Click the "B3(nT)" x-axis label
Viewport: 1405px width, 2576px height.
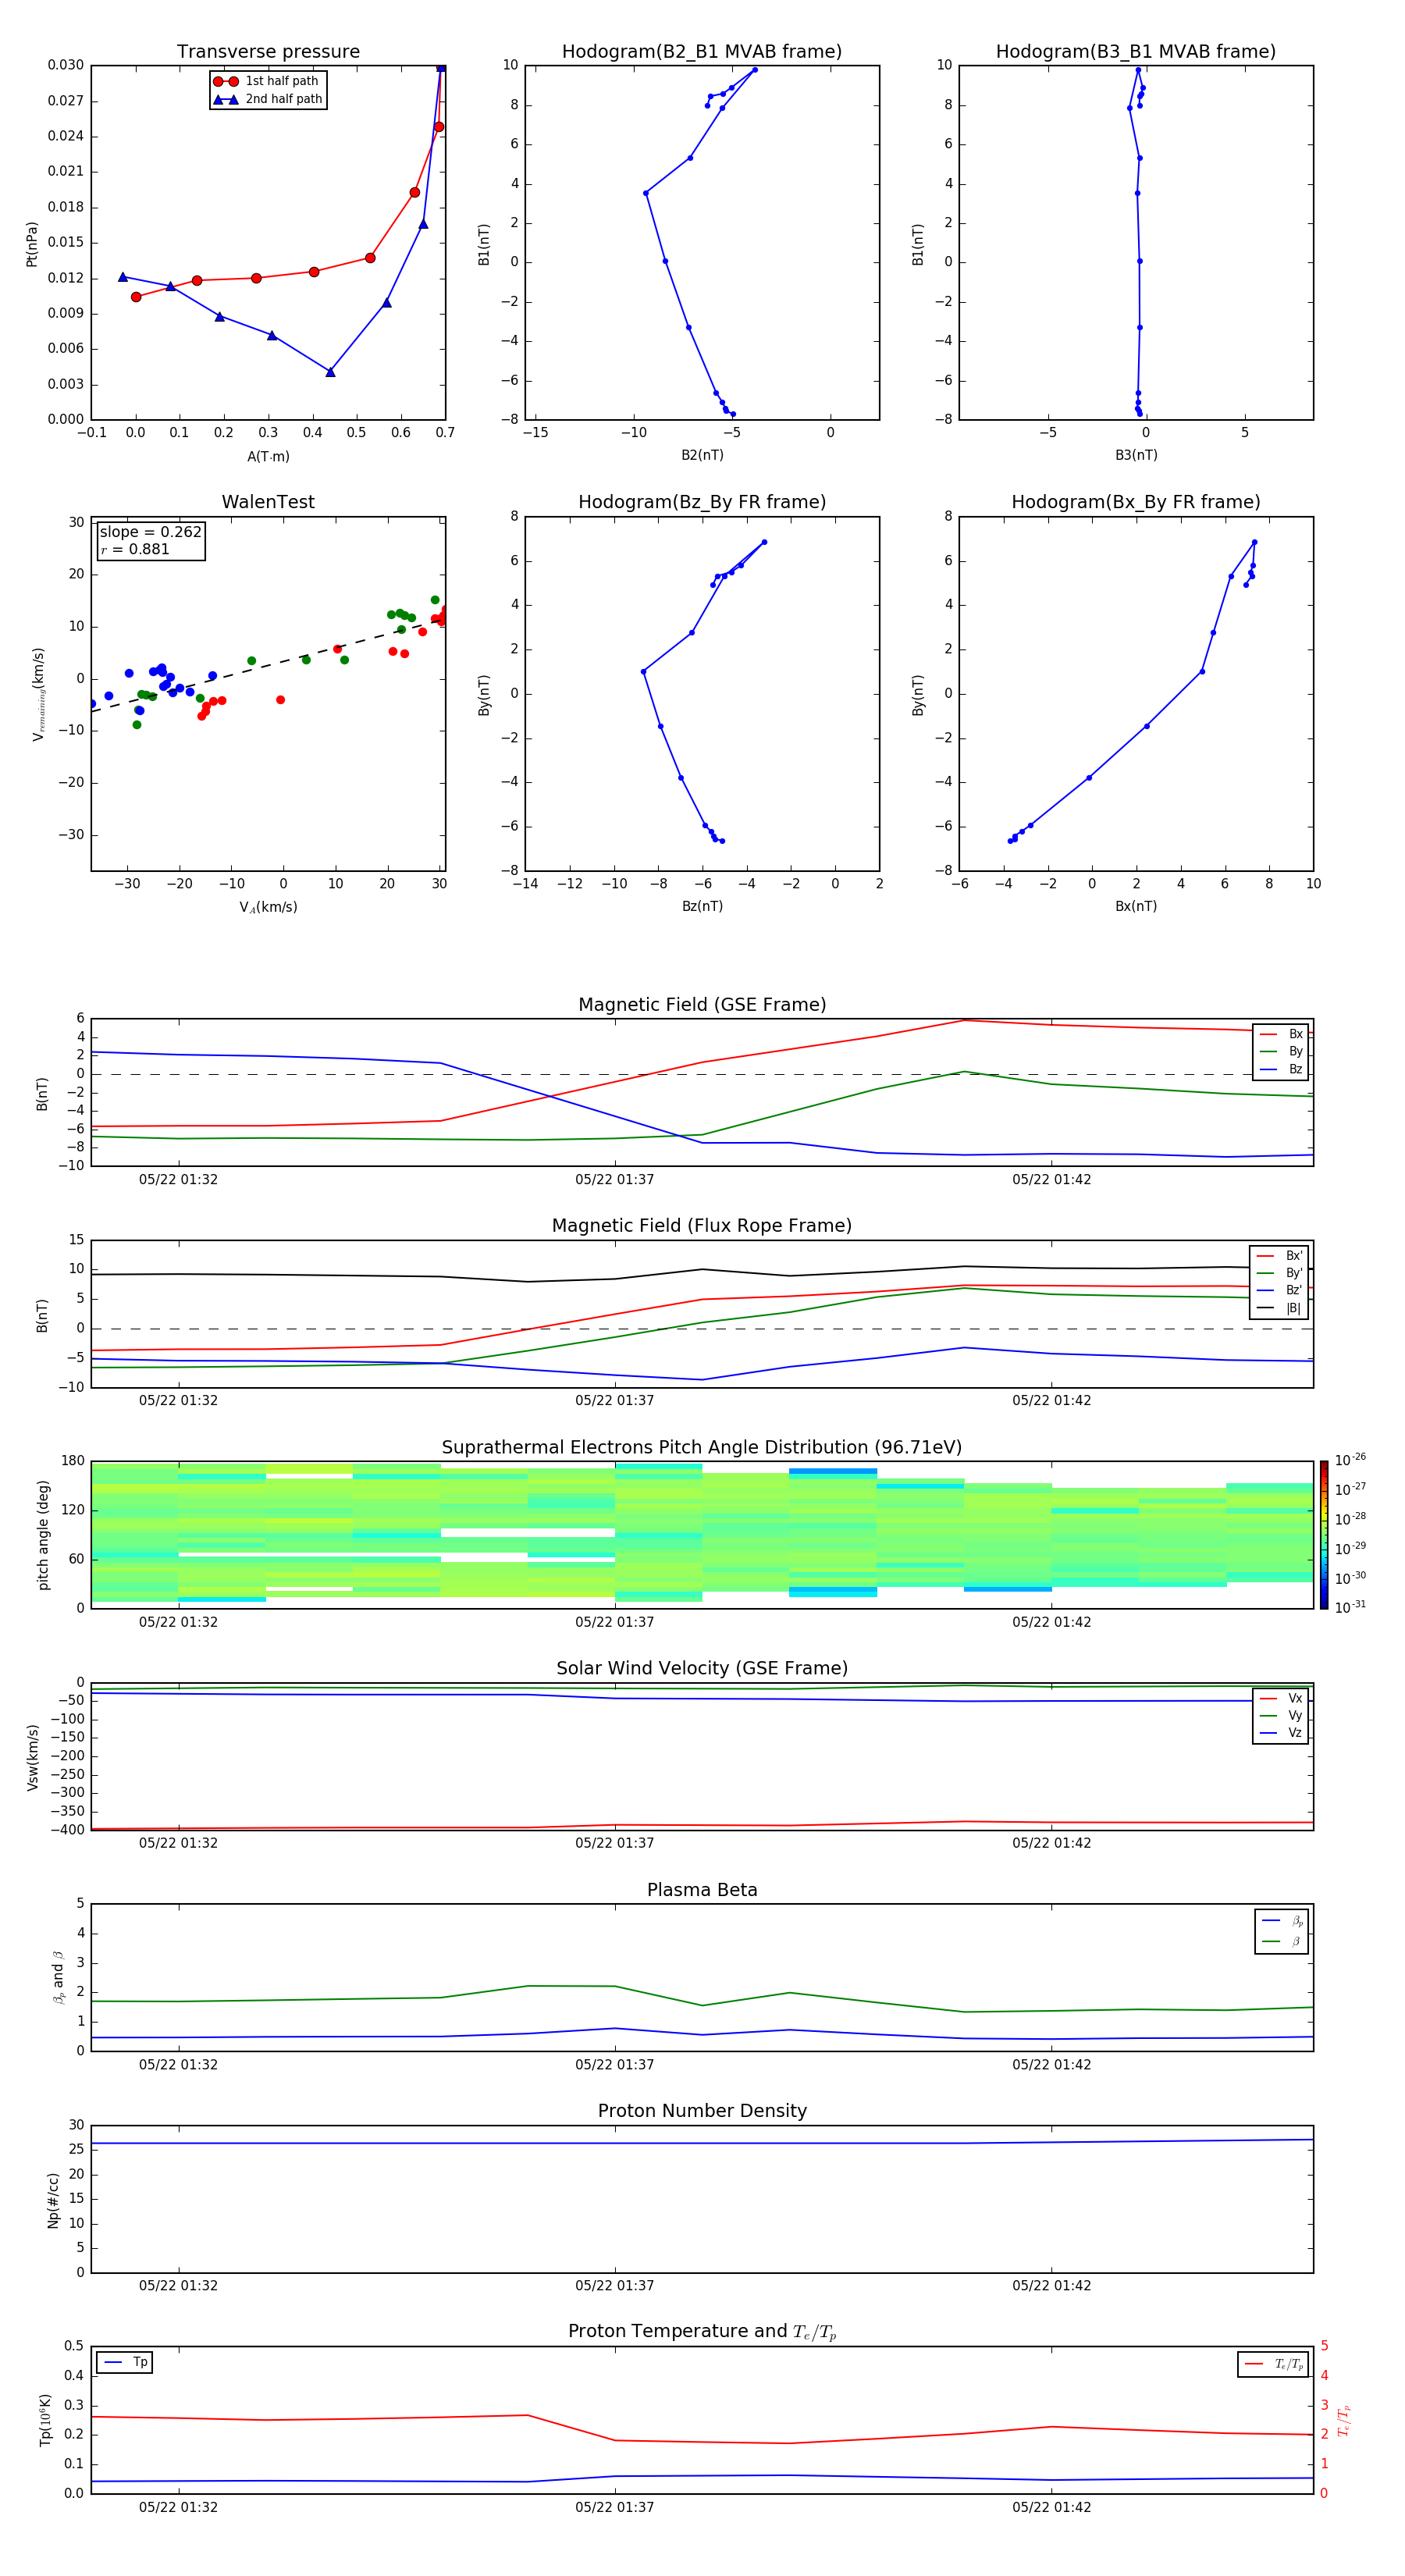click(1136, 455)
